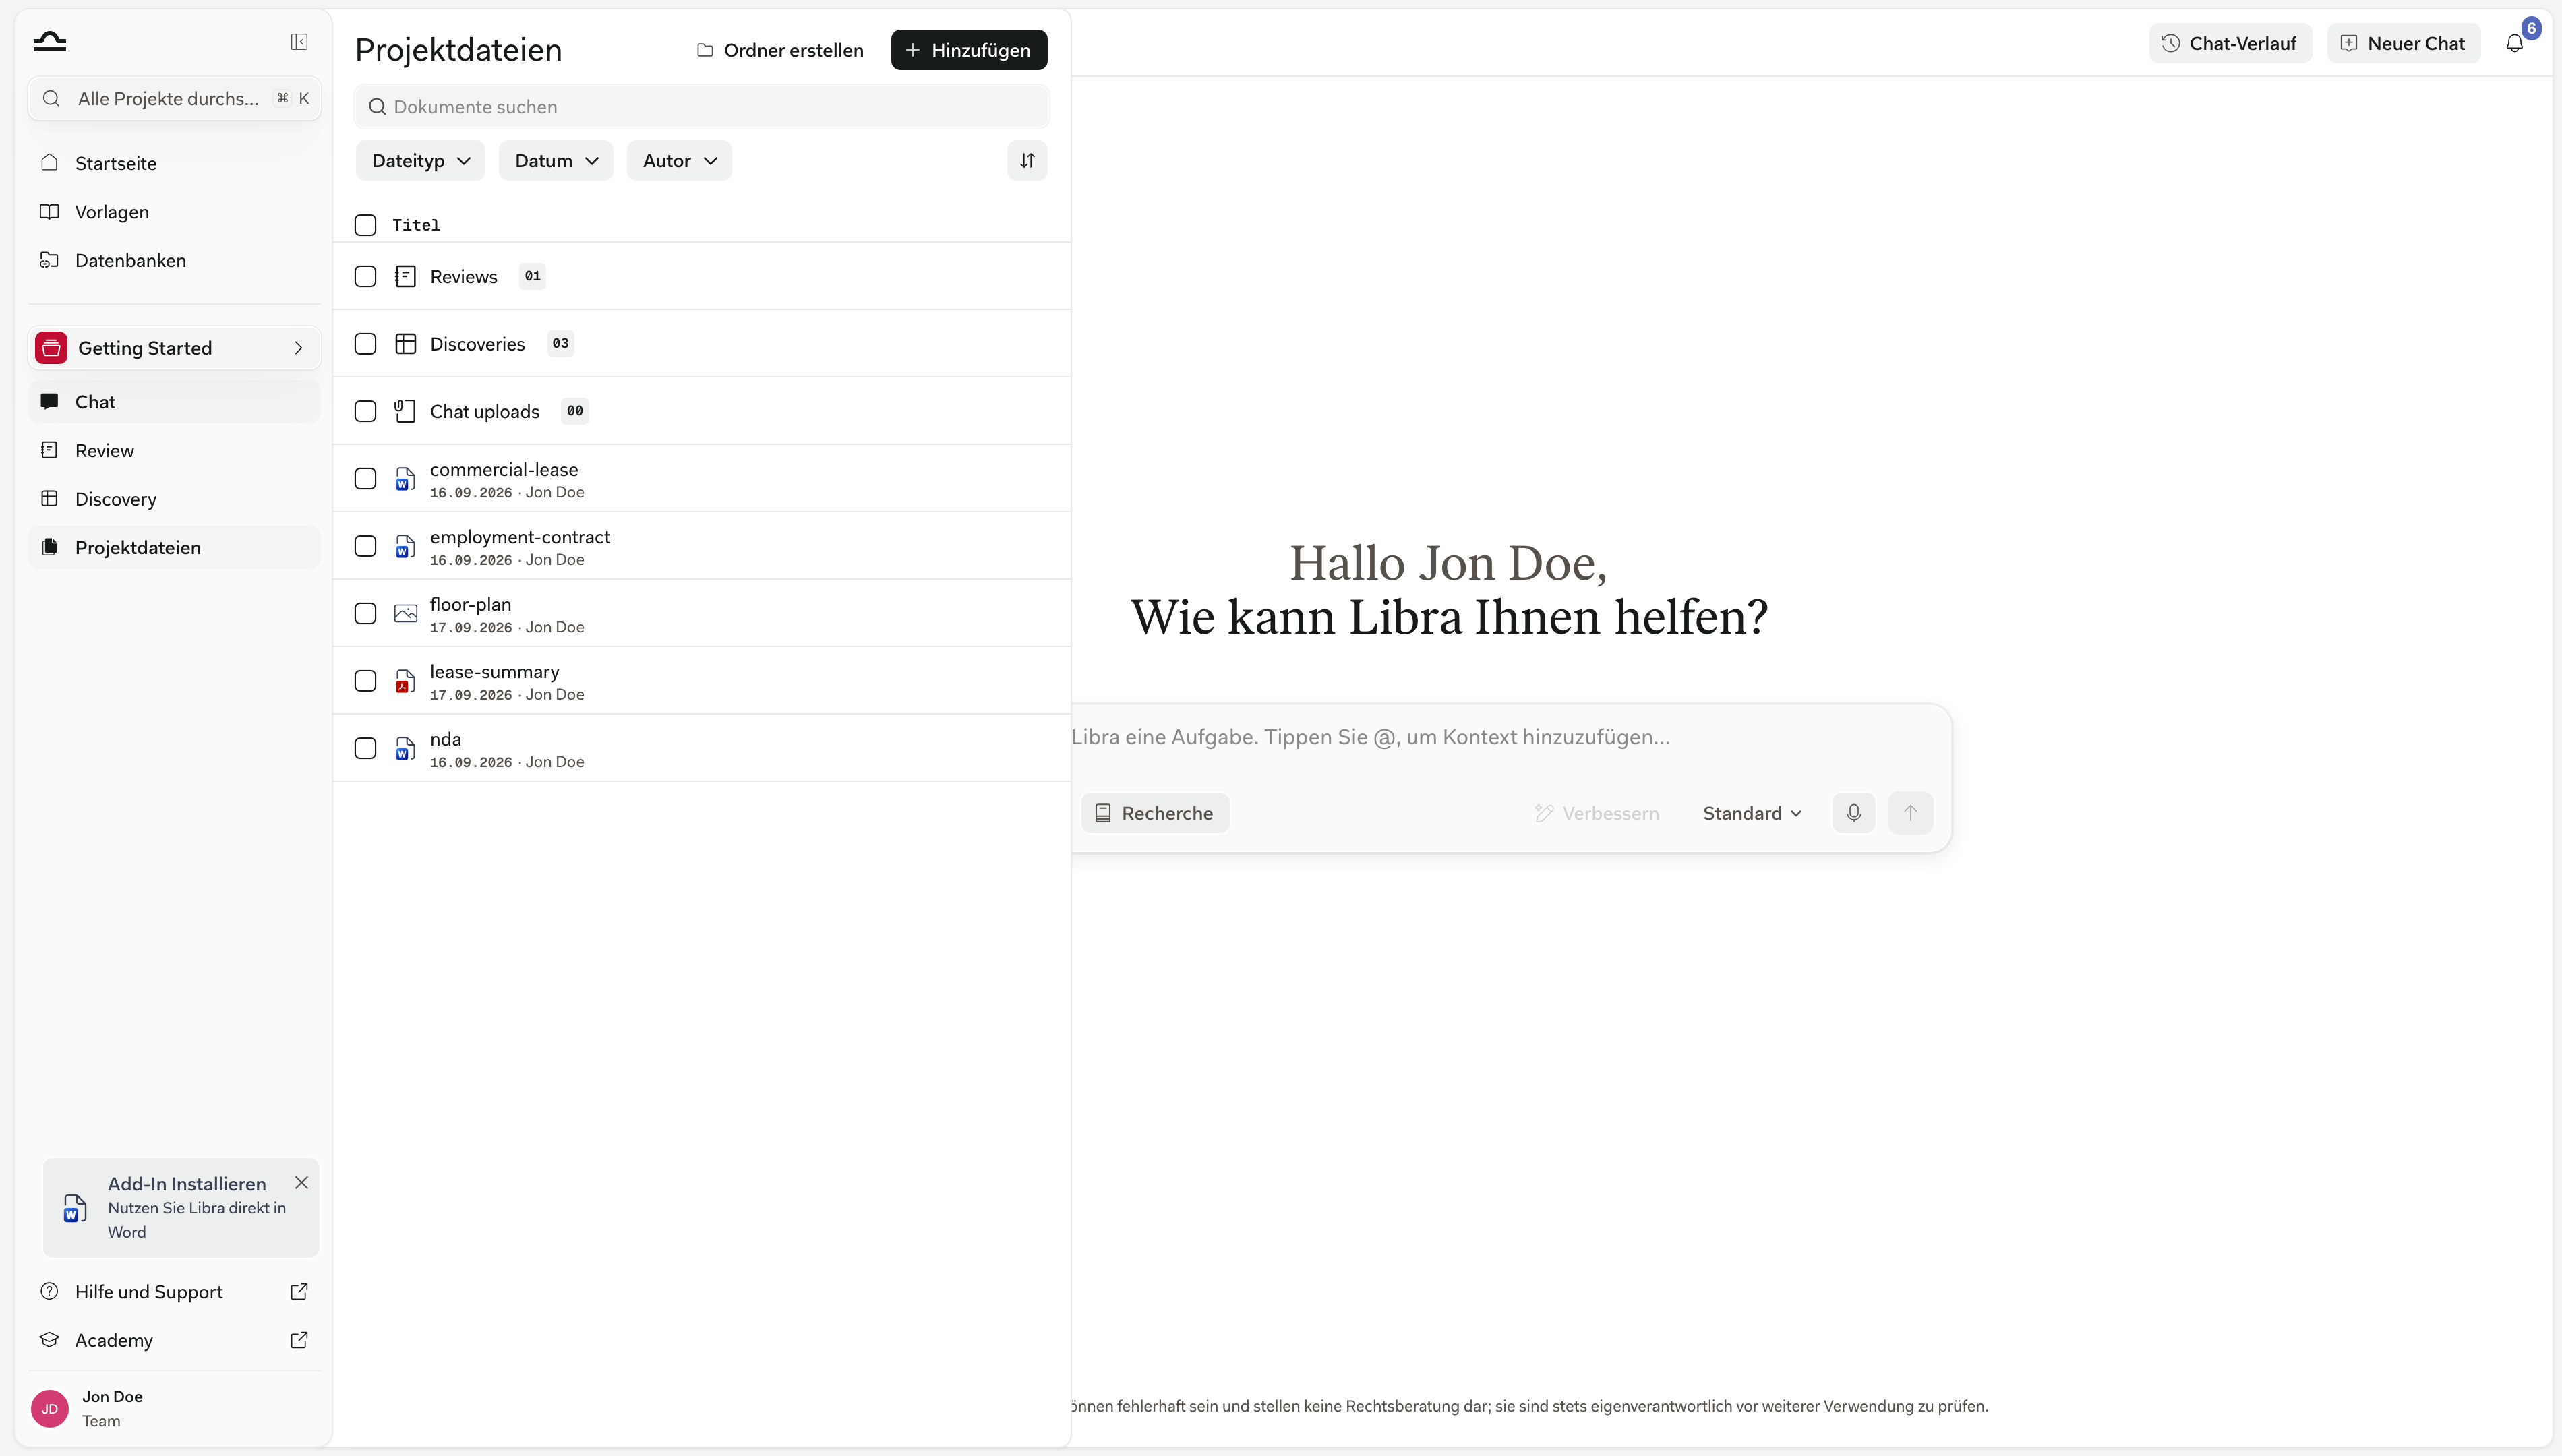Image resolution: width=2562 pixels, height=1456 pixels.
Task: Open the Dateityp filter dropdown
Action: 420,160
